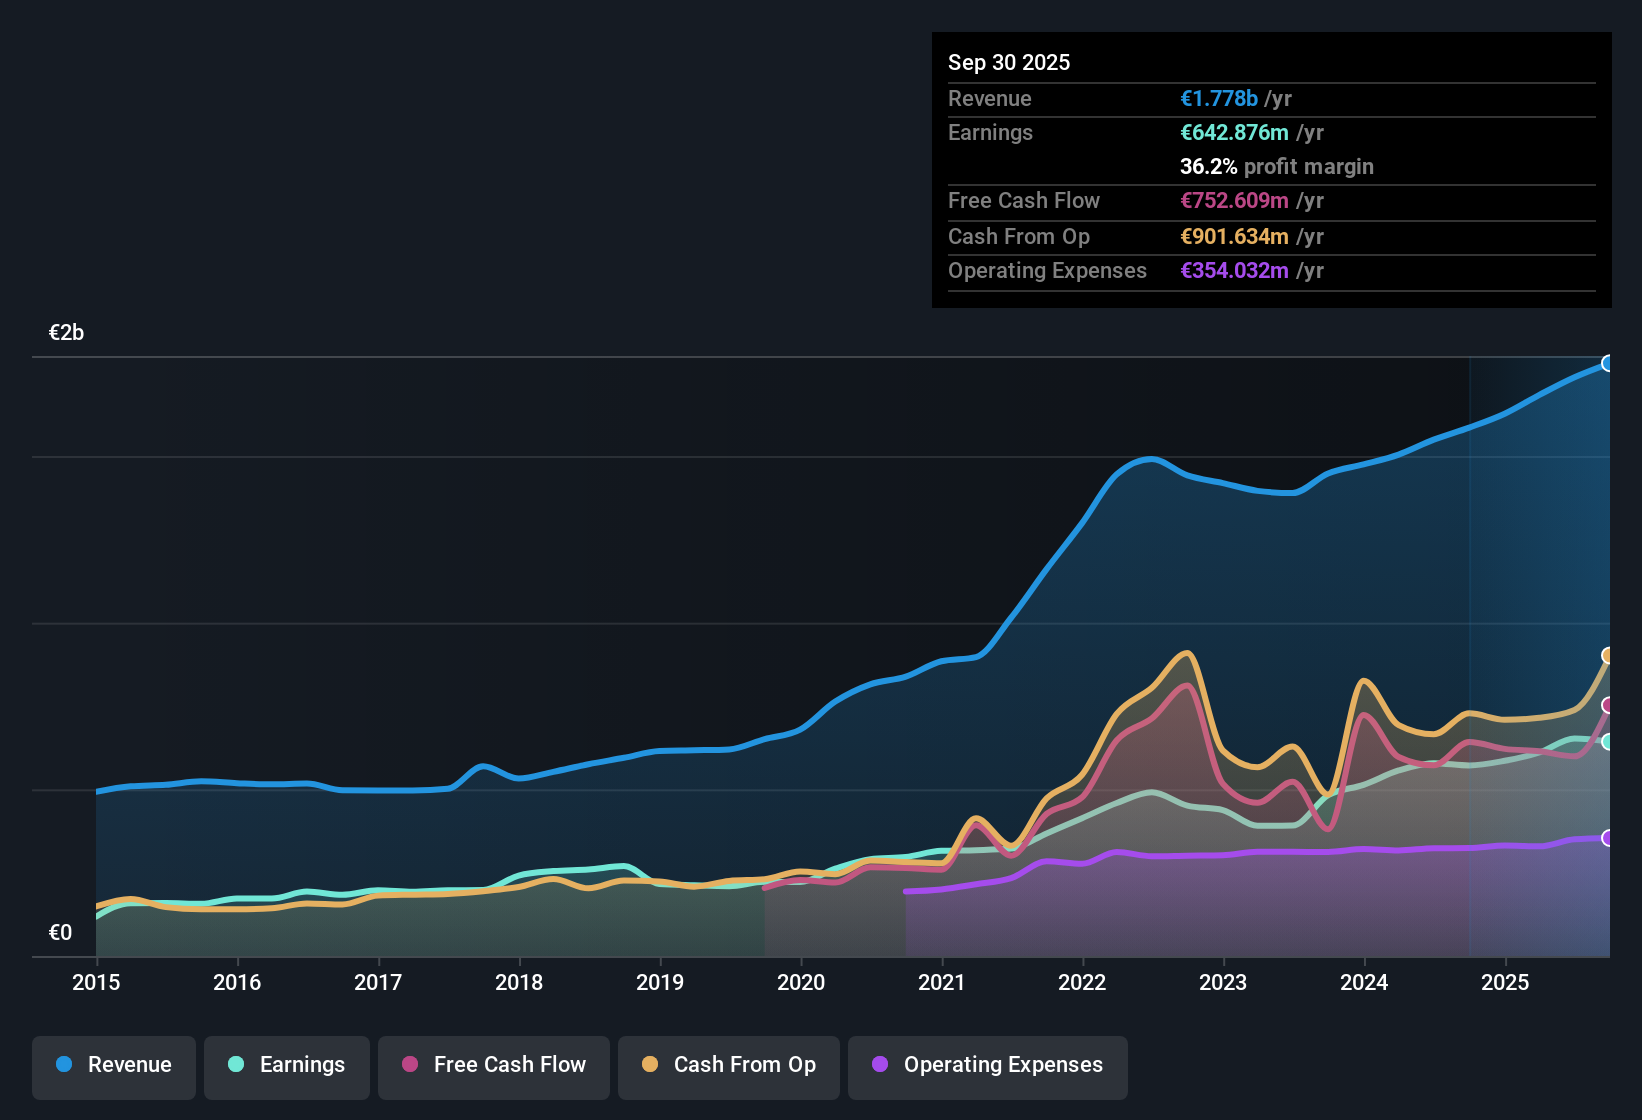
Task: Expand the Sep 30 2025 tooltip panel
Action: coord(1009,62)
